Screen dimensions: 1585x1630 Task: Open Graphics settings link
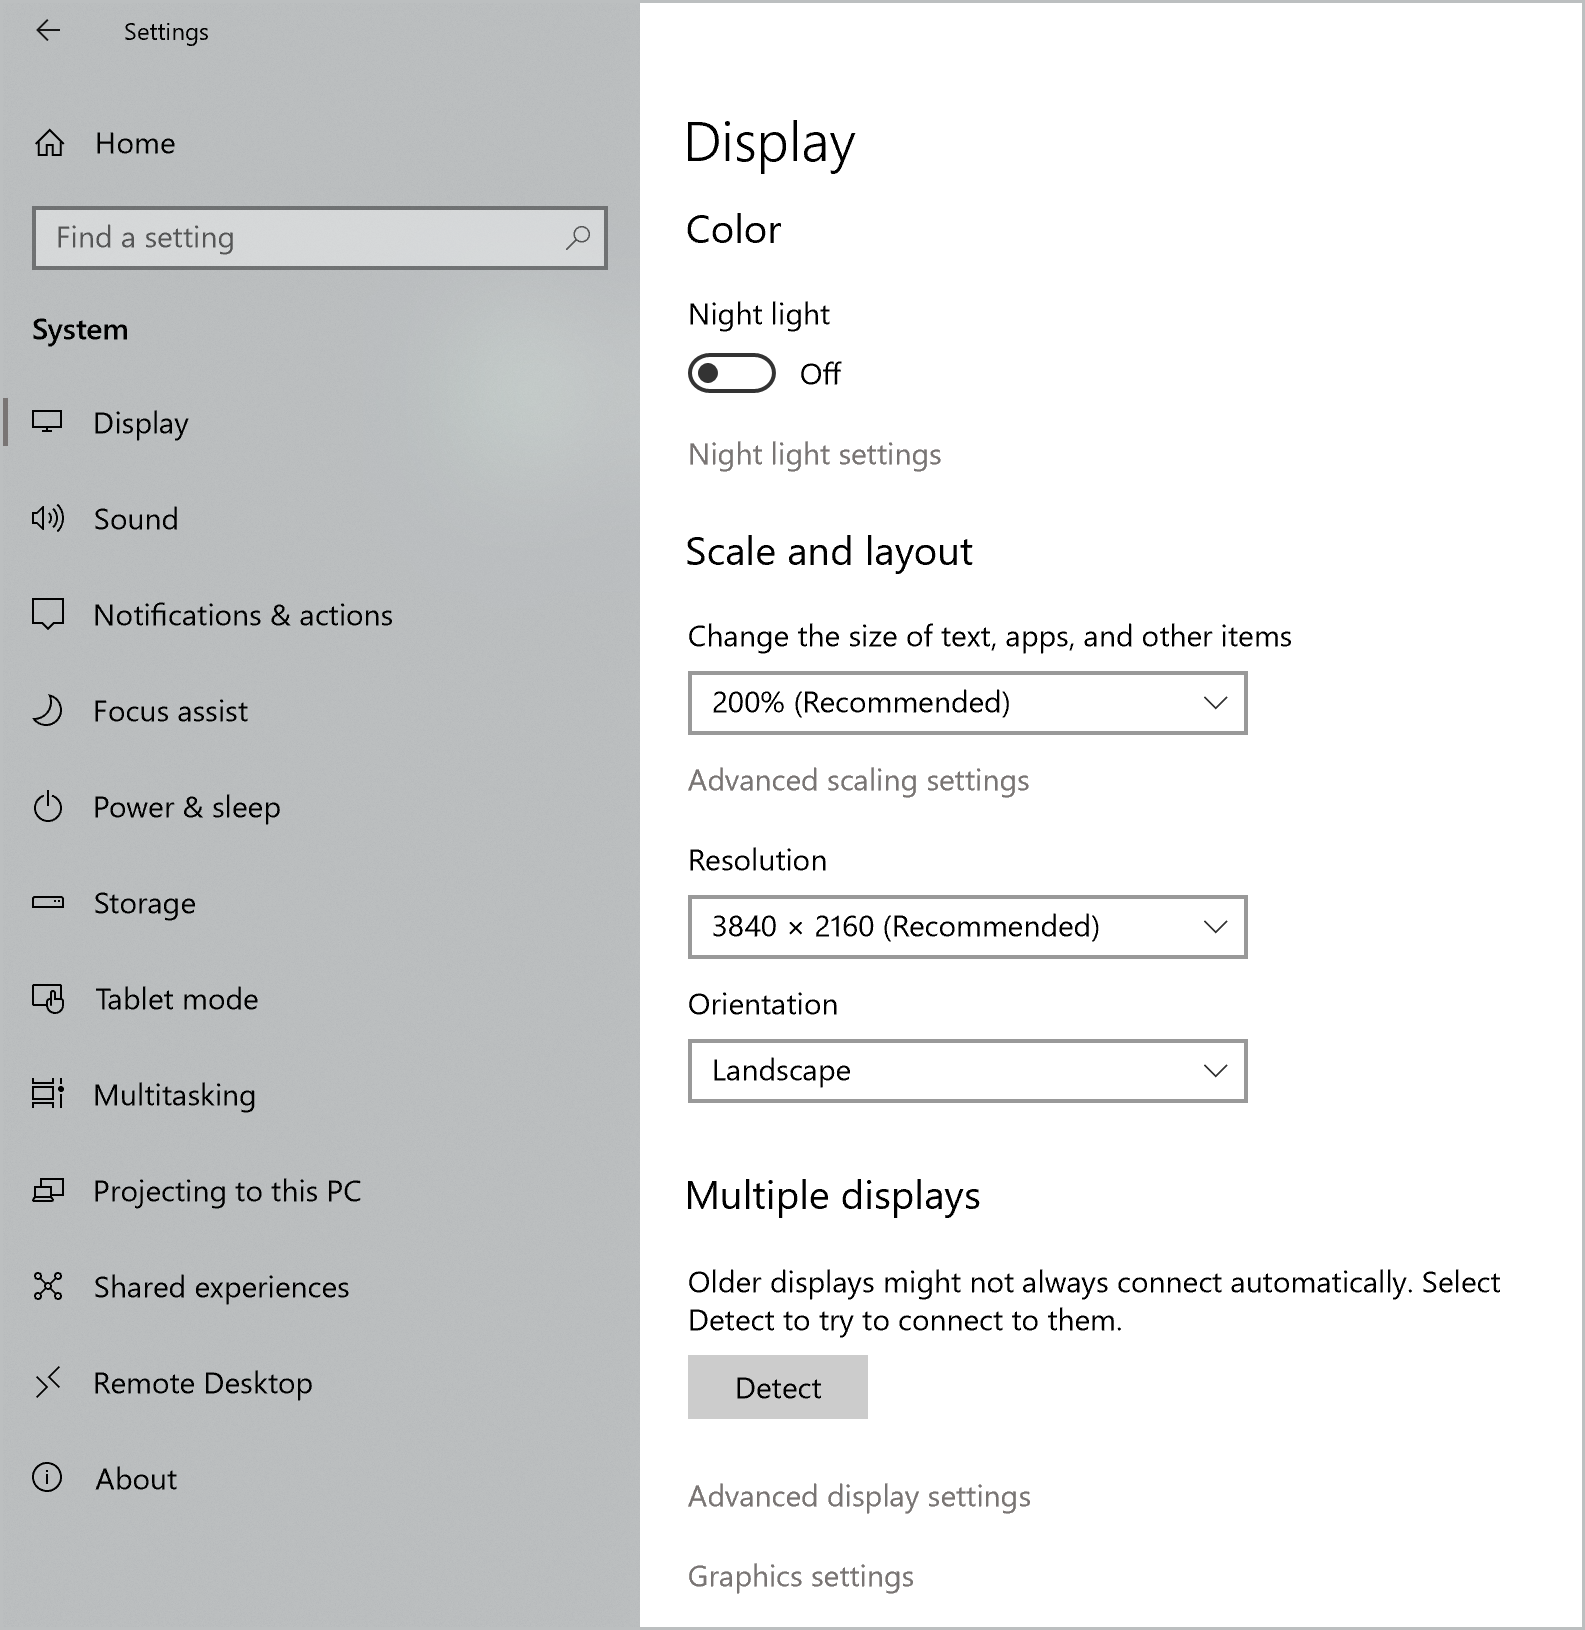click(801, 1577)
